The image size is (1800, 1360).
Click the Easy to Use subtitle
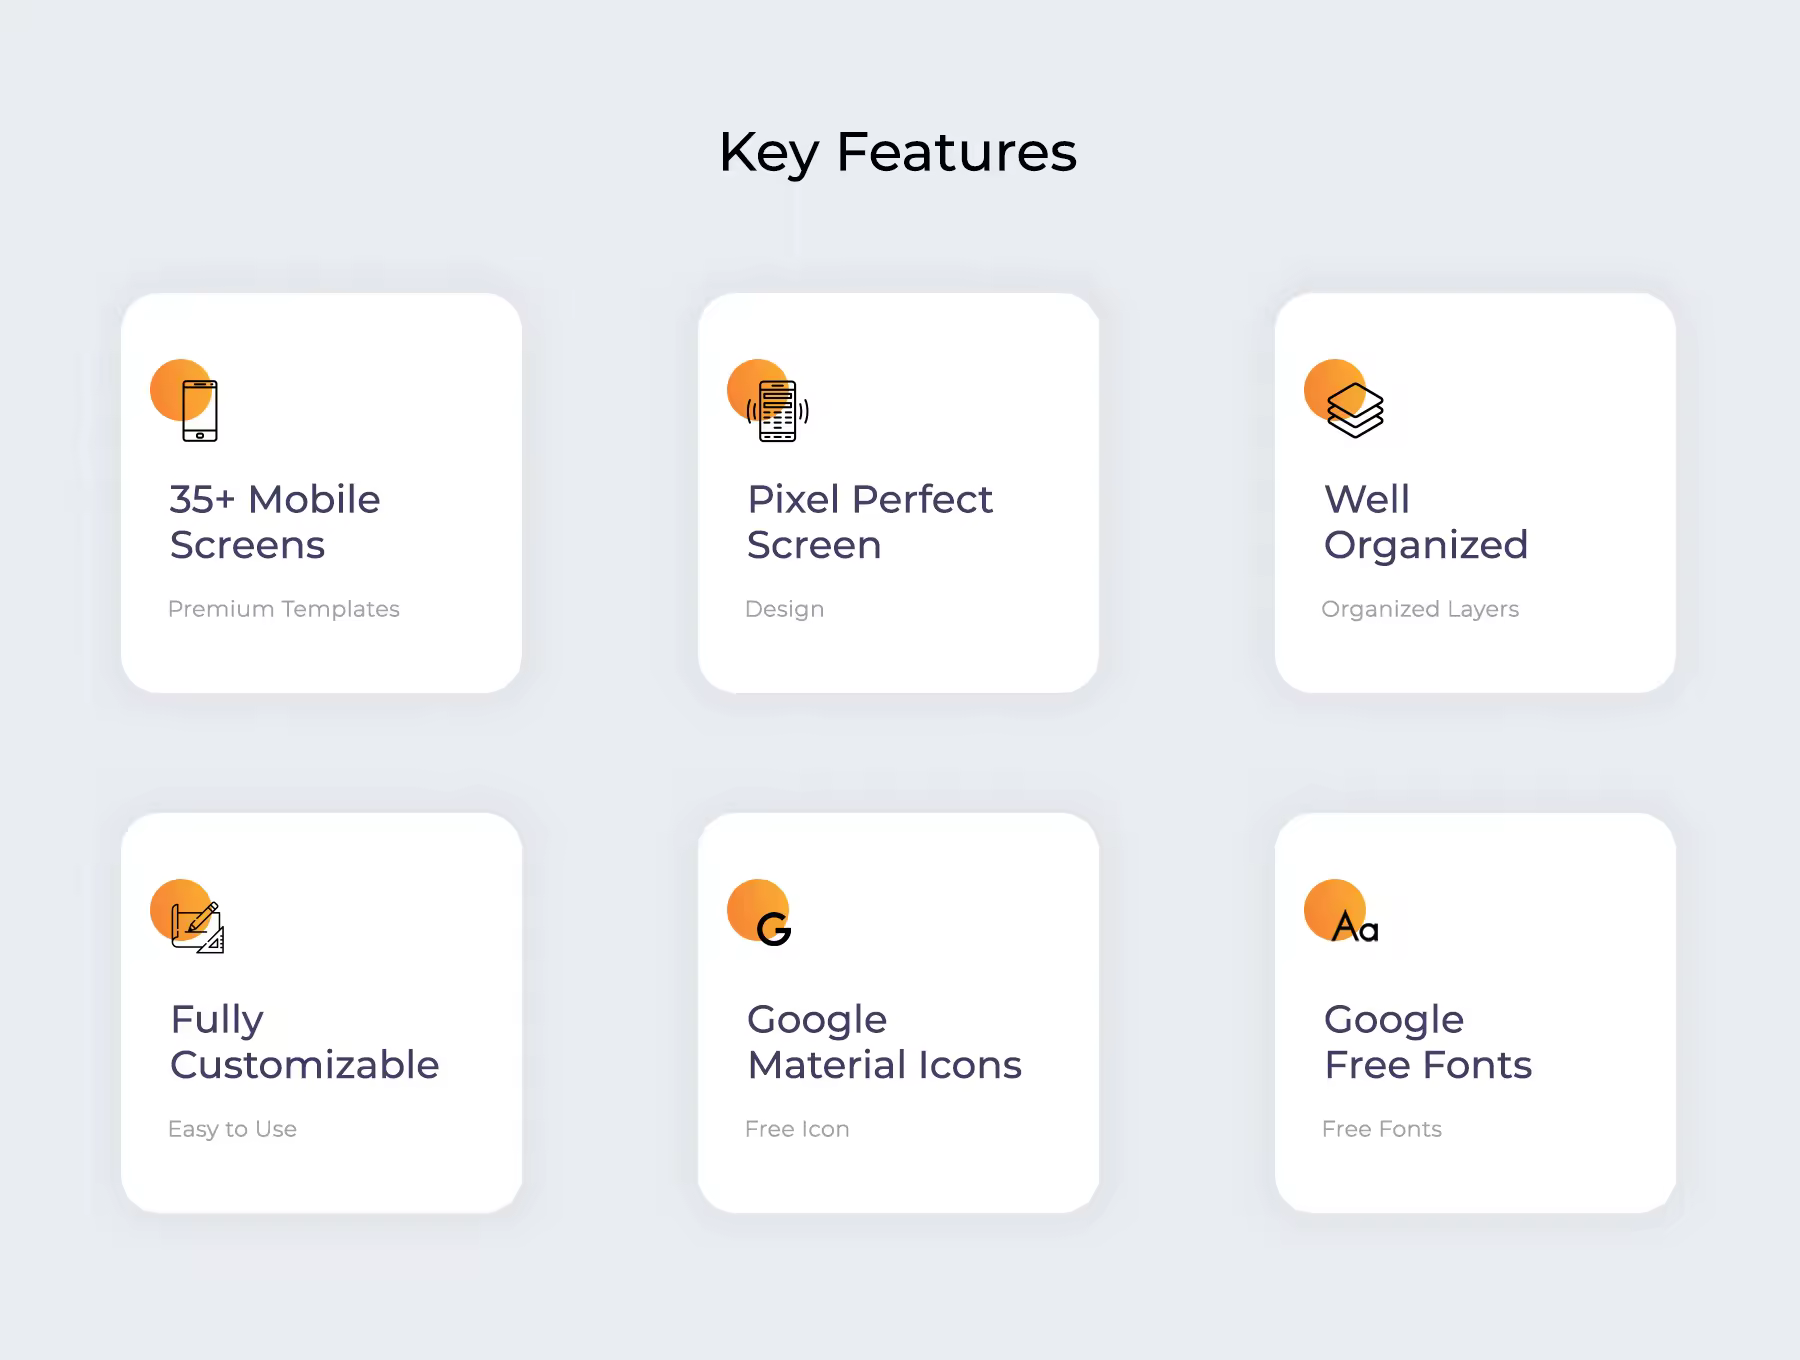tap(232, 1129)
